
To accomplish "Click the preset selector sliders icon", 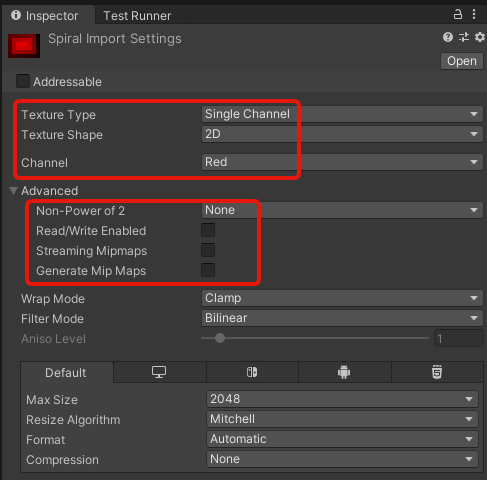I will (464, 37).
